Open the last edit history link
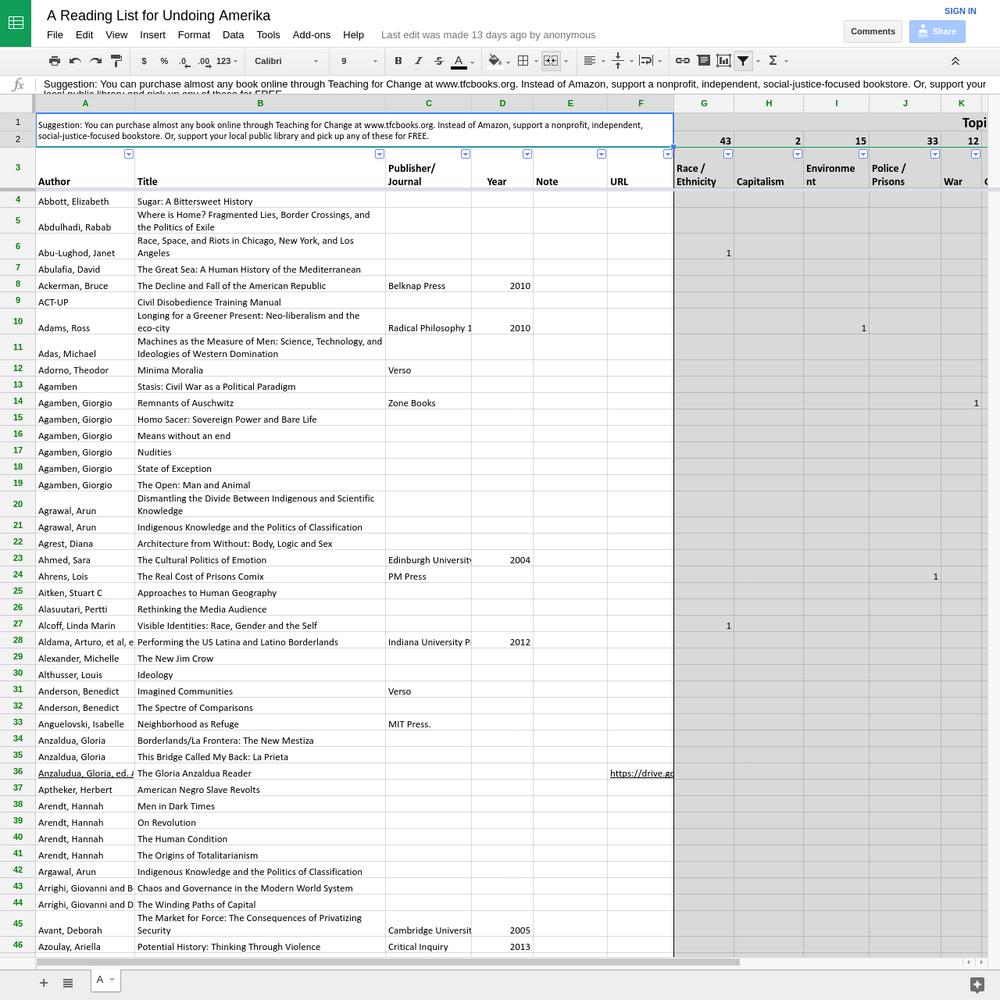Image resolution: width=1000 pixels, height=1000 pixels. click(488, 35)
